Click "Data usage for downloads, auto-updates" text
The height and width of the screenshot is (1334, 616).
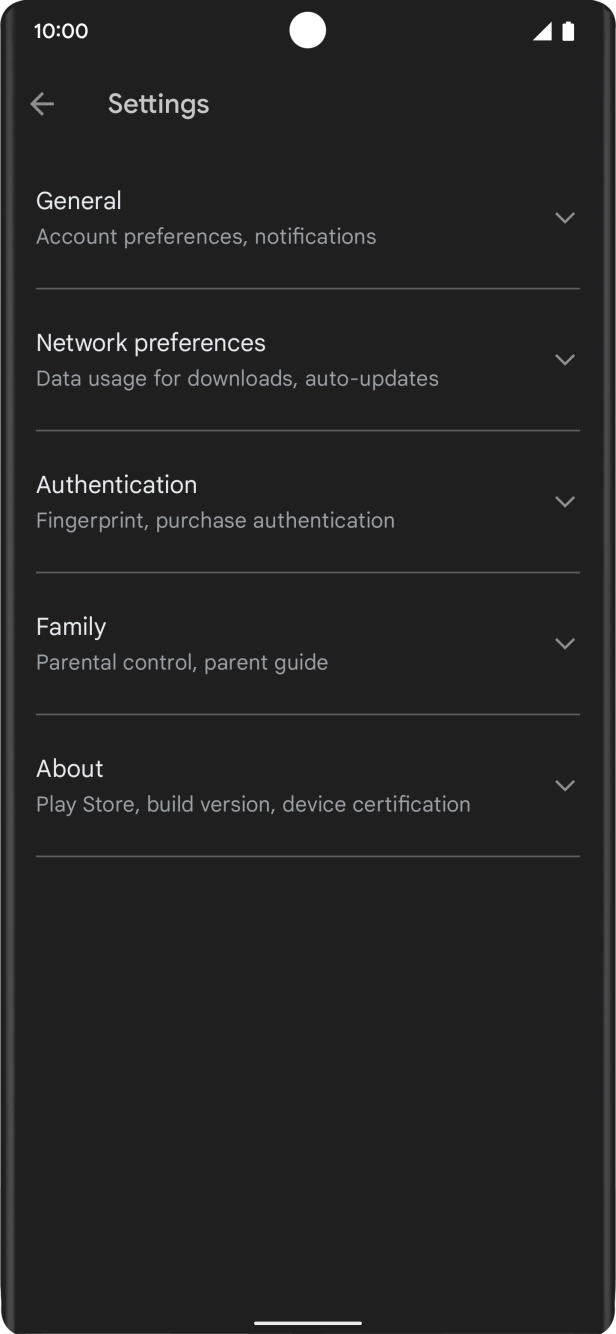(237, 379)
